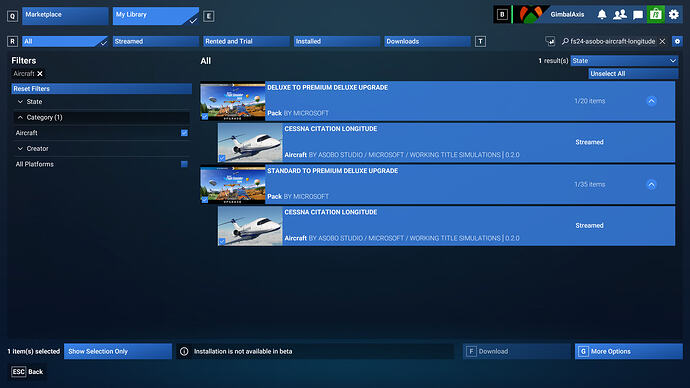Click the R previous-filter key icon
This screenshot has height=388, width=690.
(12, 41)
